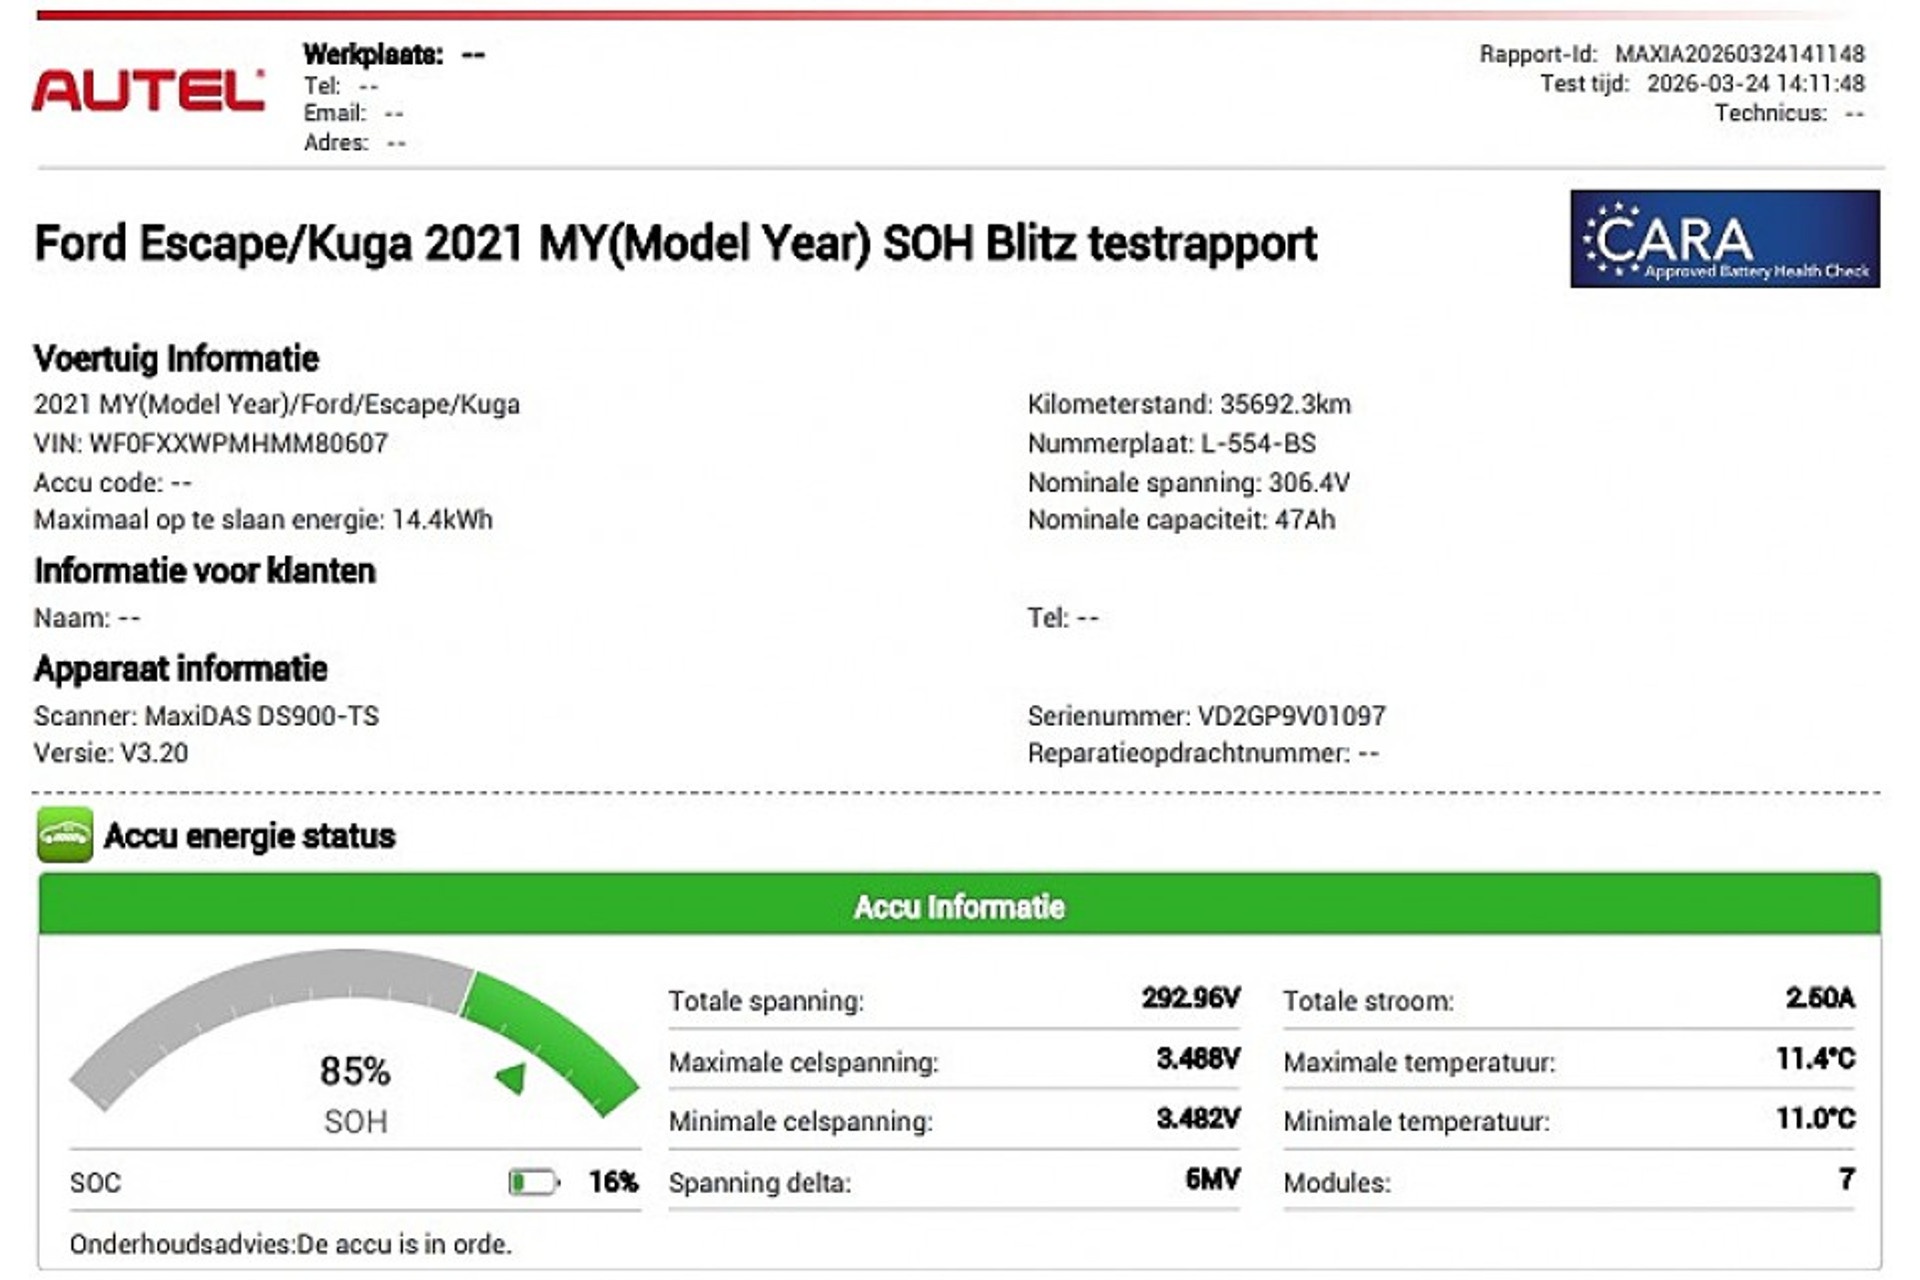The width and height of the screenshot is (1920, 1280).
Task: Click the Scanner MaxiDAS DS900-TS entry
Action: point(206,716)
